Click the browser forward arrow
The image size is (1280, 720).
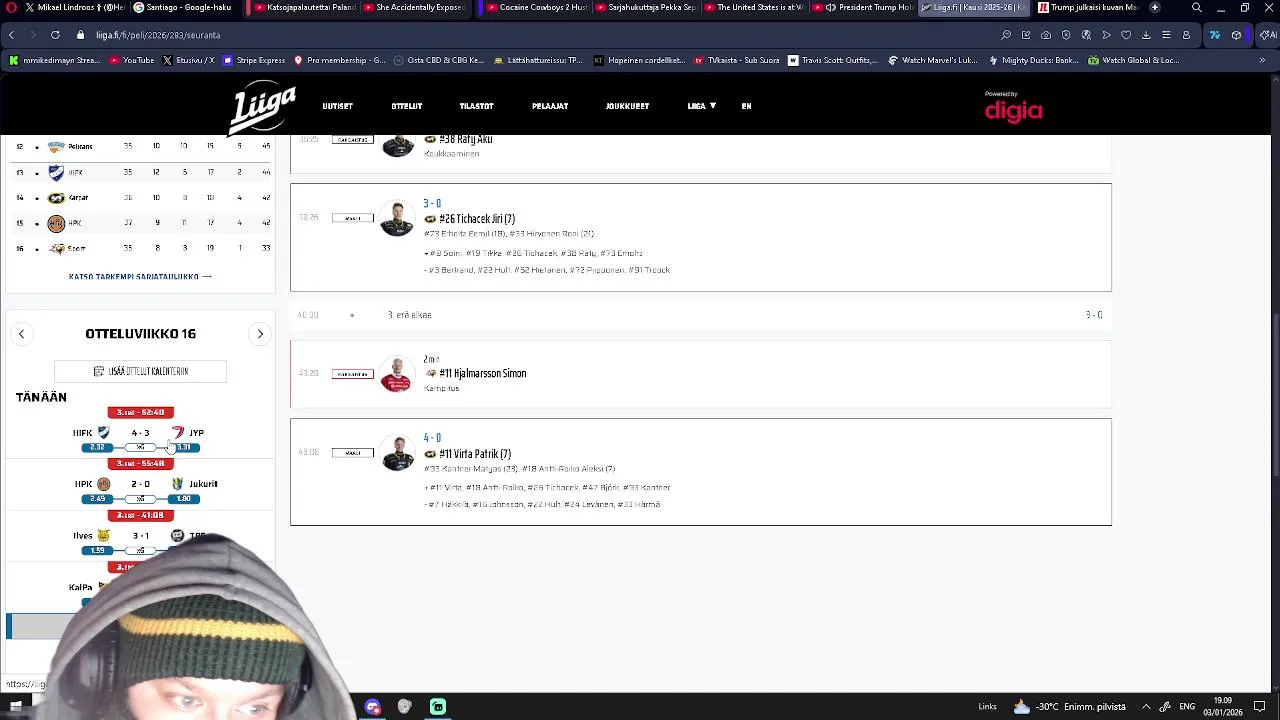(x=33, y=35)
